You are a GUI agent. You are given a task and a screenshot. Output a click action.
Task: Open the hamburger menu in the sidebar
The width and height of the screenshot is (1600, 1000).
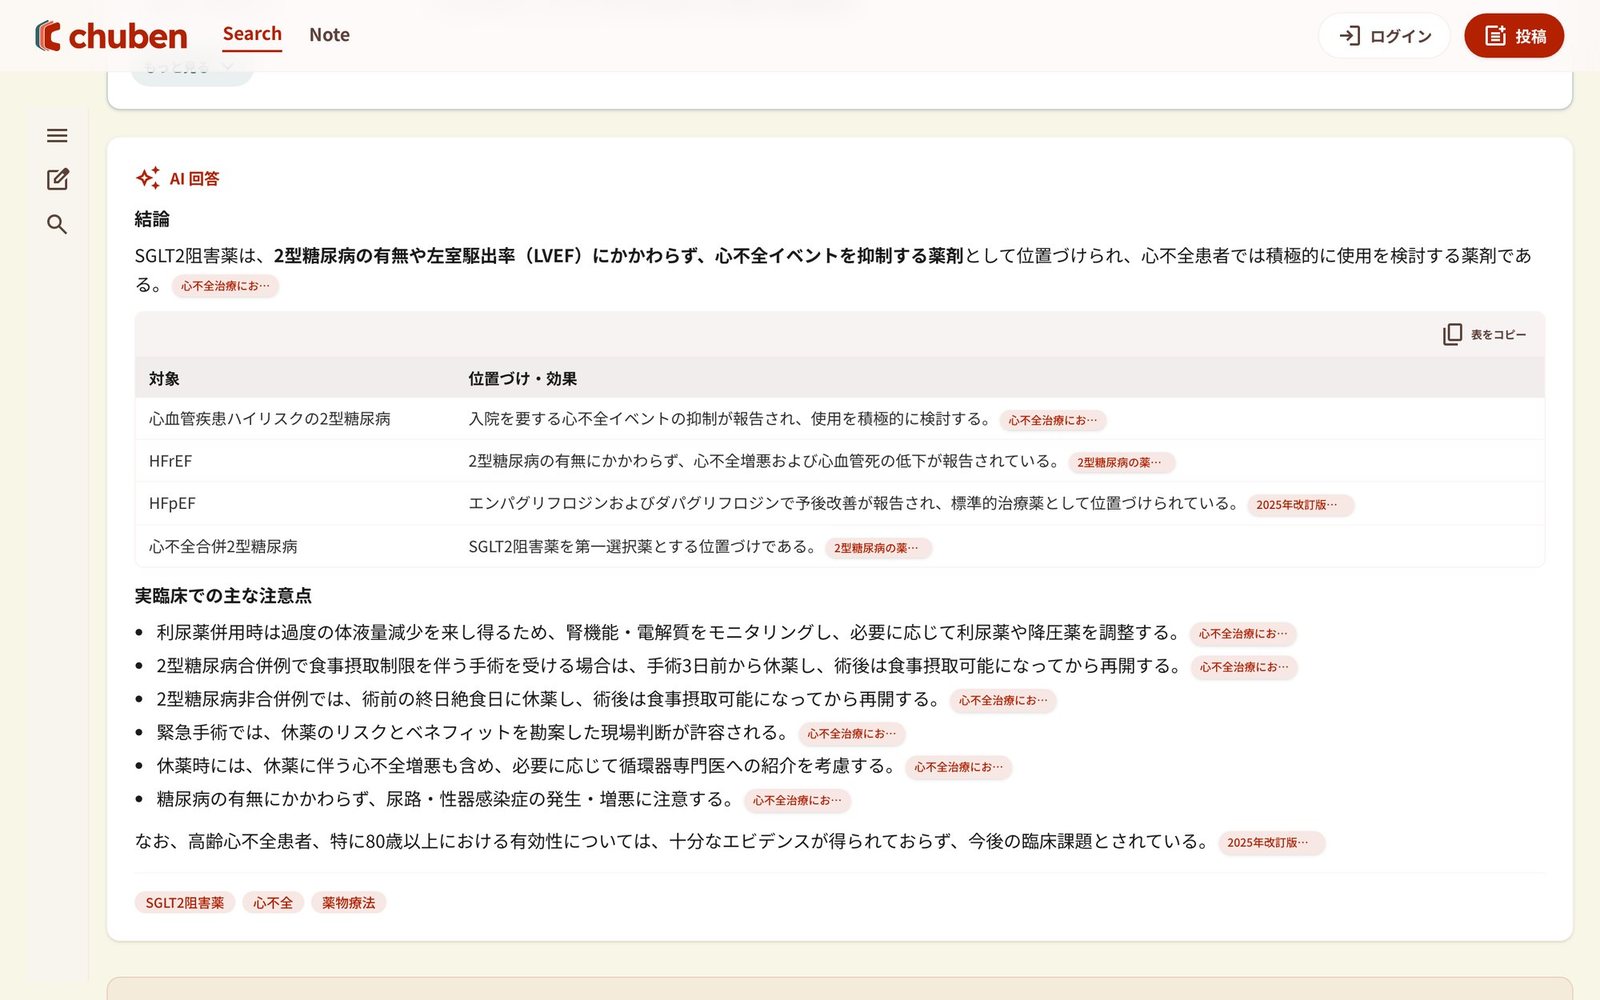pos(57,136)
